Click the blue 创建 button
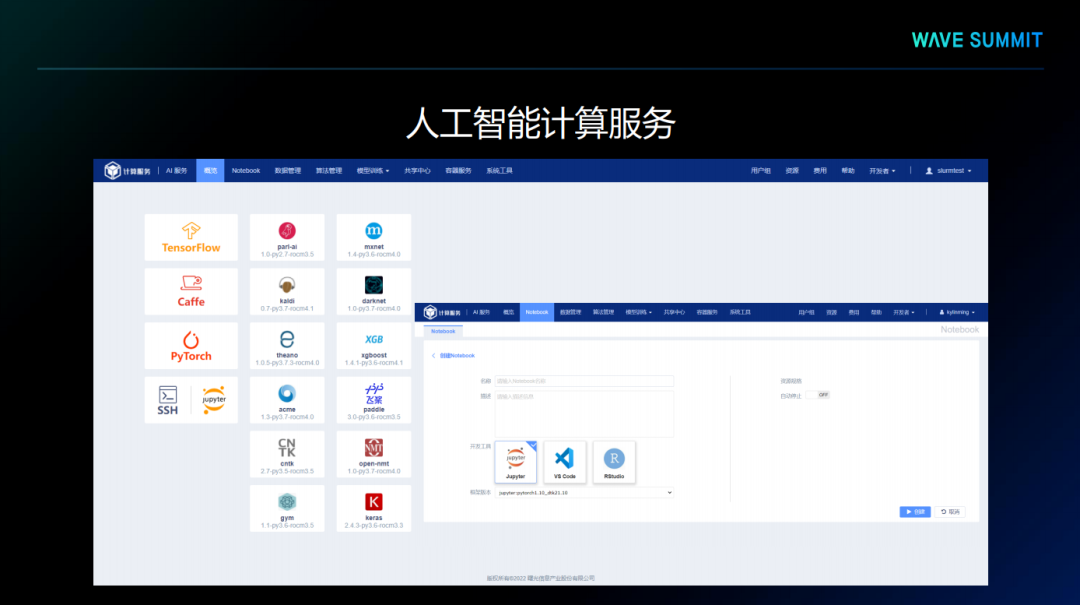The image size is (1080, 605). (x=915, y=512)
